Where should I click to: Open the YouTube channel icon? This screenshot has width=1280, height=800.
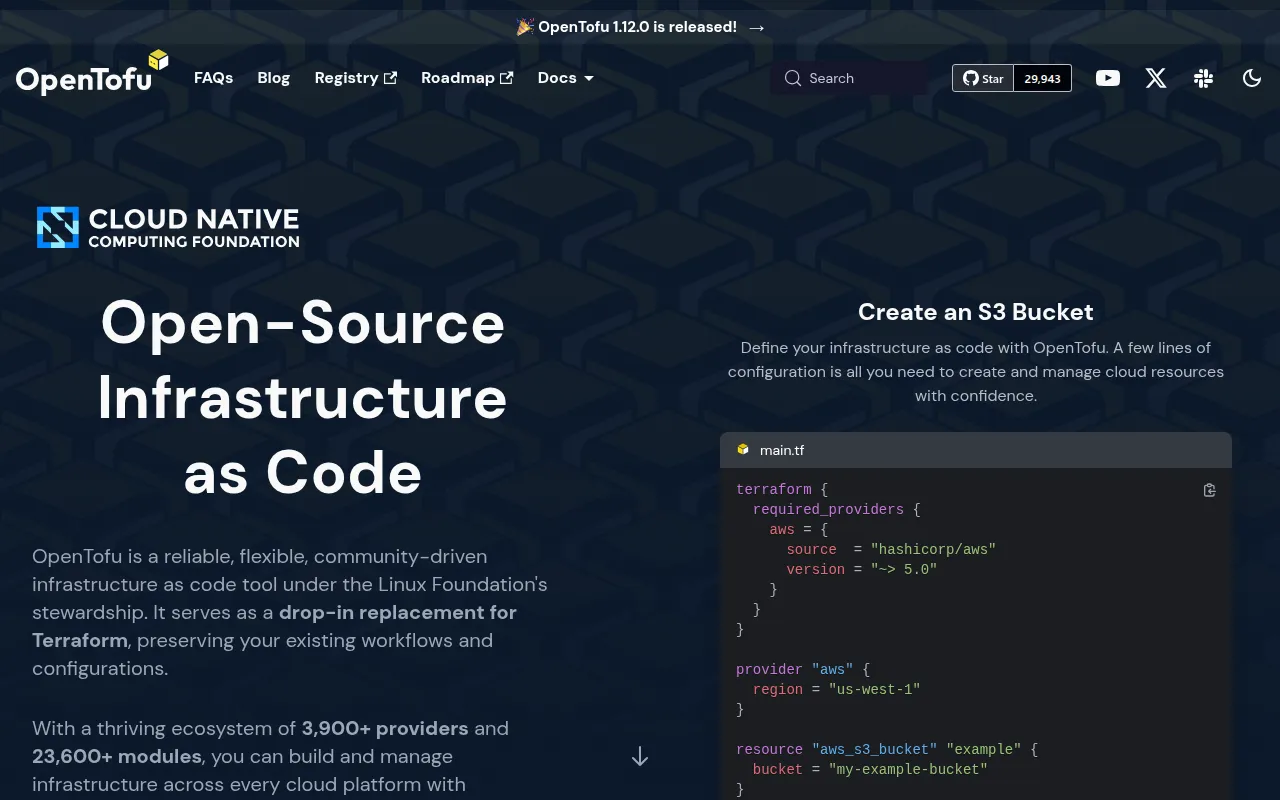1108,78
